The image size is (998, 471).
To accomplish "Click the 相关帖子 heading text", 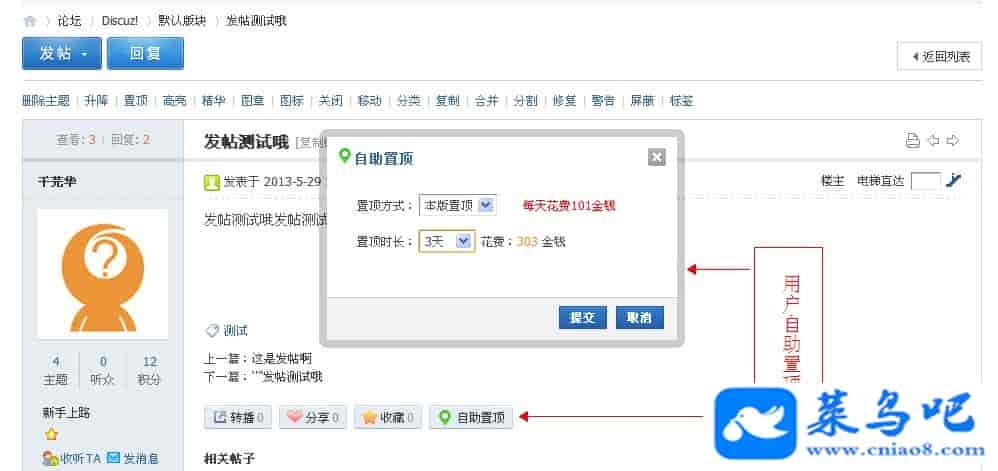I will point(230,458).
